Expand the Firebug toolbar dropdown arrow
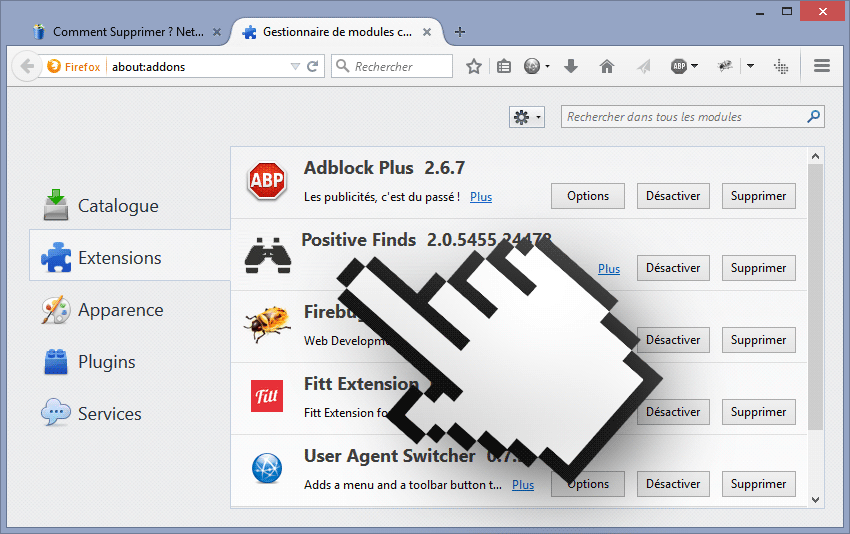Viewport: 850px width, 534px height. (x=750, y=66)
